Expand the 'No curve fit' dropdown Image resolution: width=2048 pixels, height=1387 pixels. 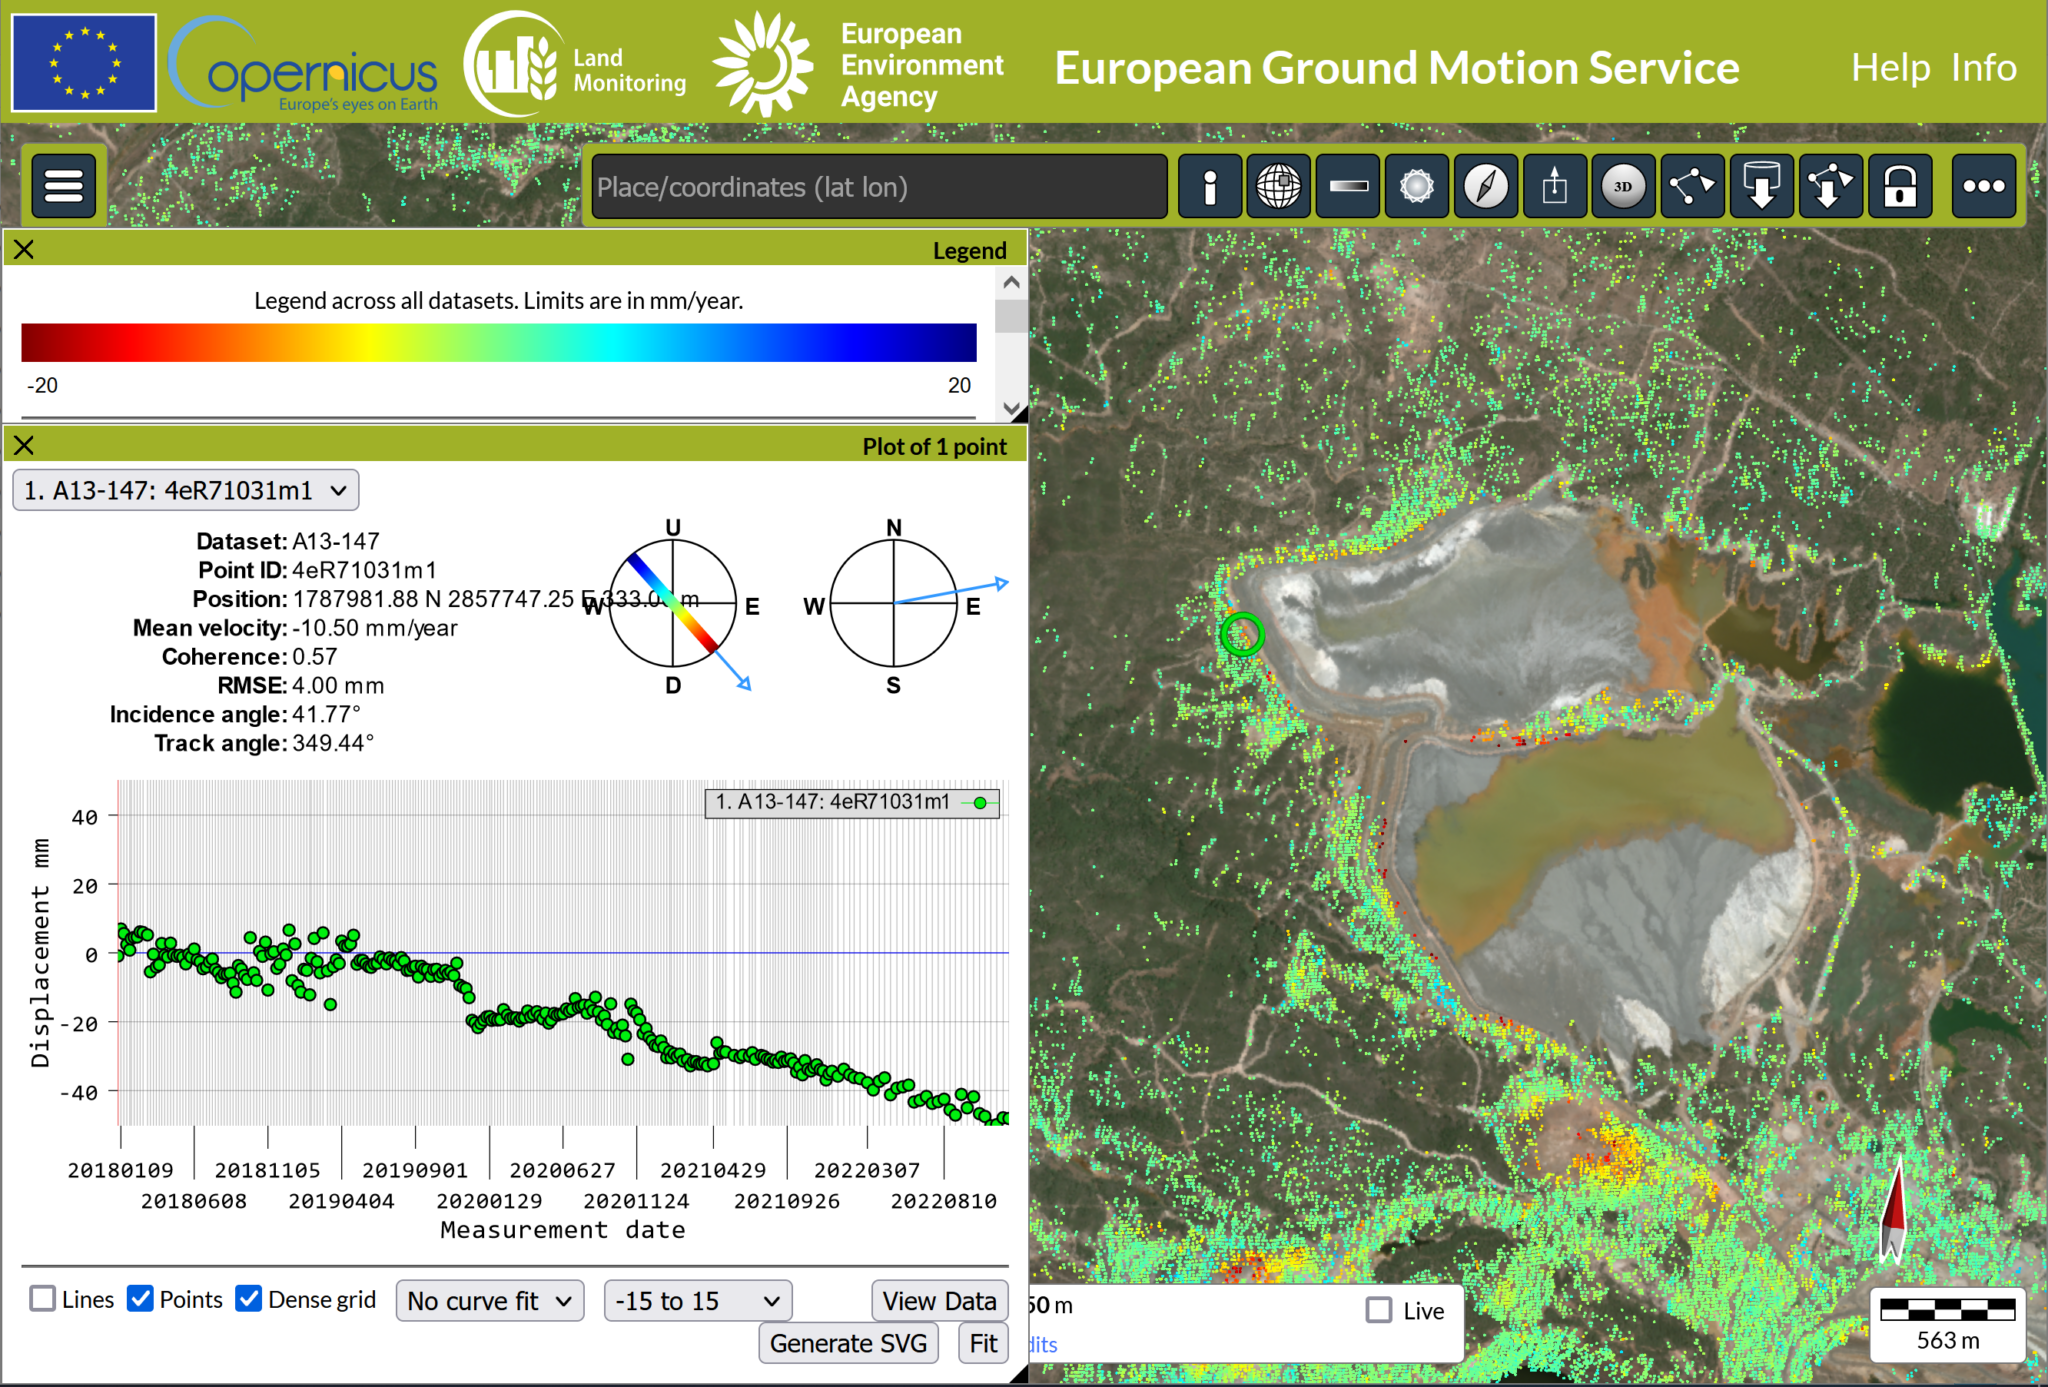pos(489,1301)
